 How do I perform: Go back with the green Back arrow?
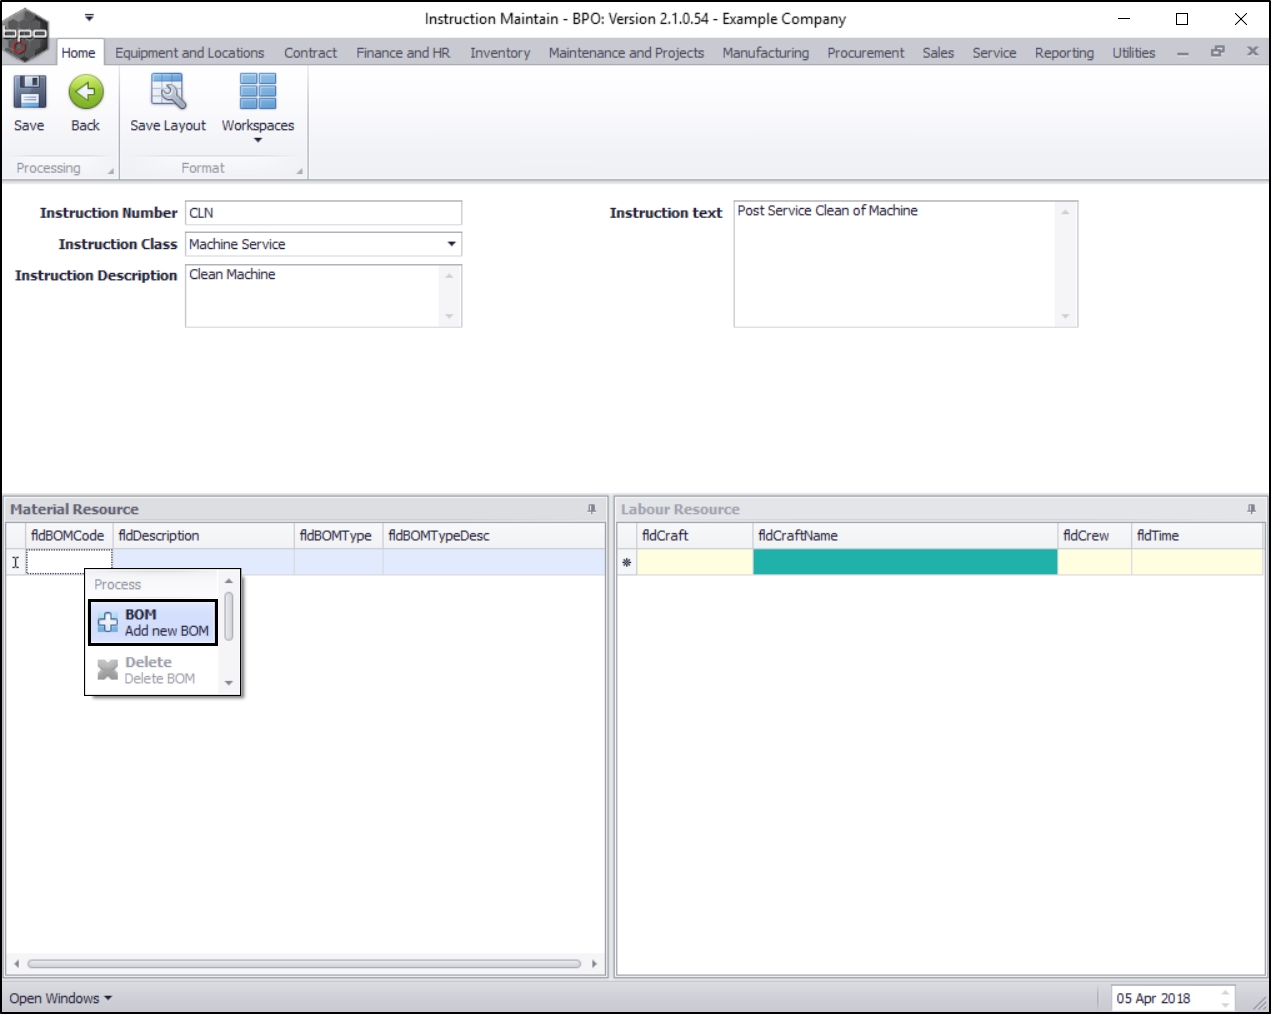click(x=86, y=92)
